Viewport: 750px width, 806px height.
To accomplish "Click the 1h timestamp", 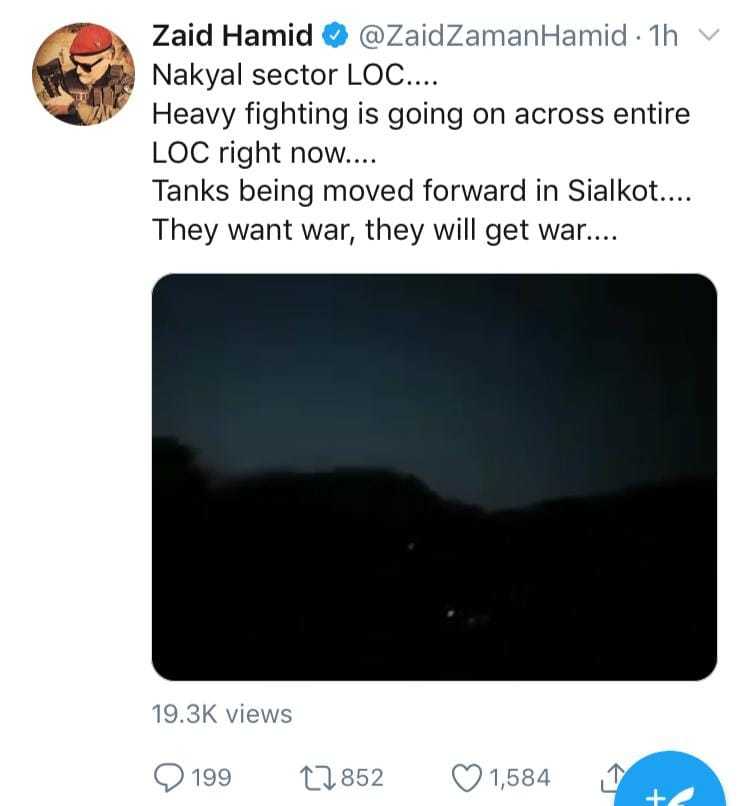I will coord(663,37).
